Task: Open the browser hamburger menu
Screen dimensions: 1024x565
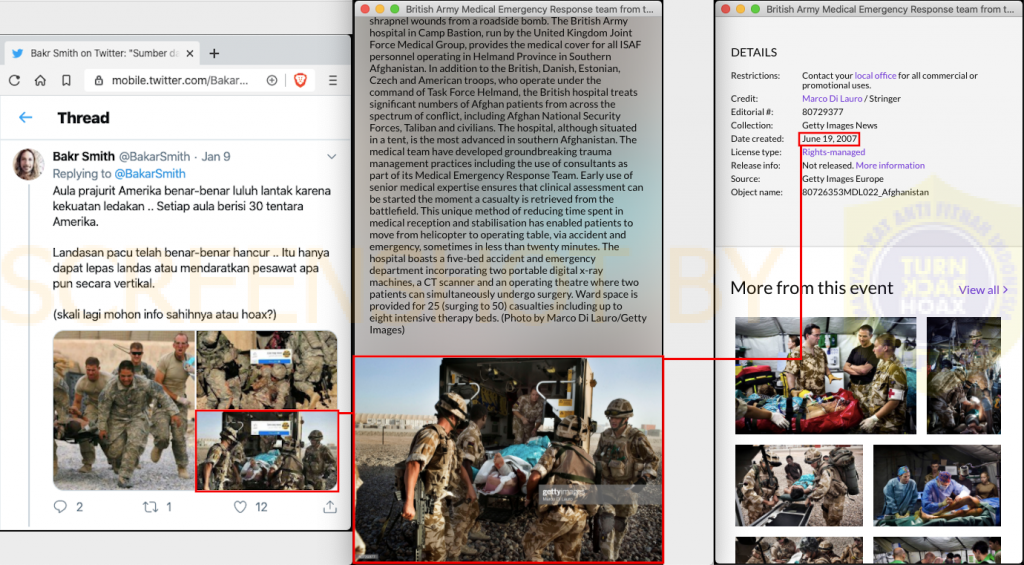Action: click(x=333, y=80)
